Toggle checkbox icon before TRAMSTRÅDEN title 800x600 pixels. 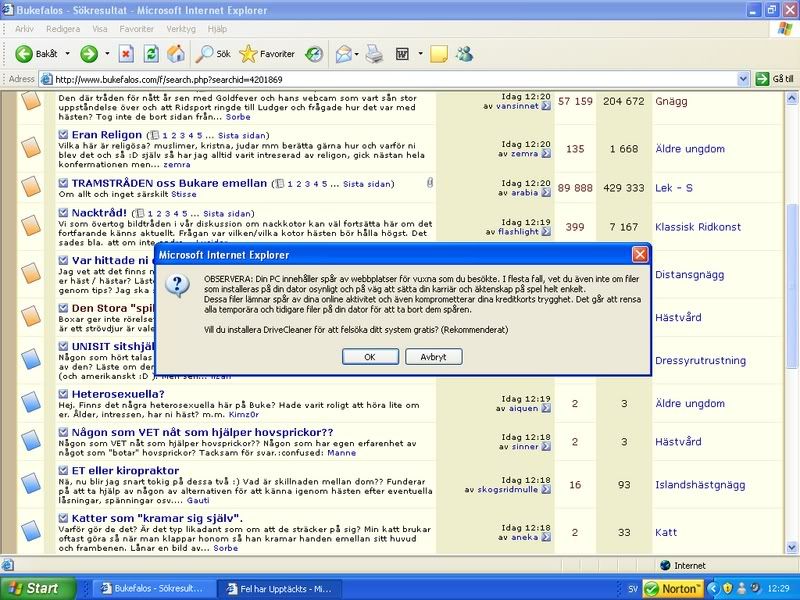63,183
